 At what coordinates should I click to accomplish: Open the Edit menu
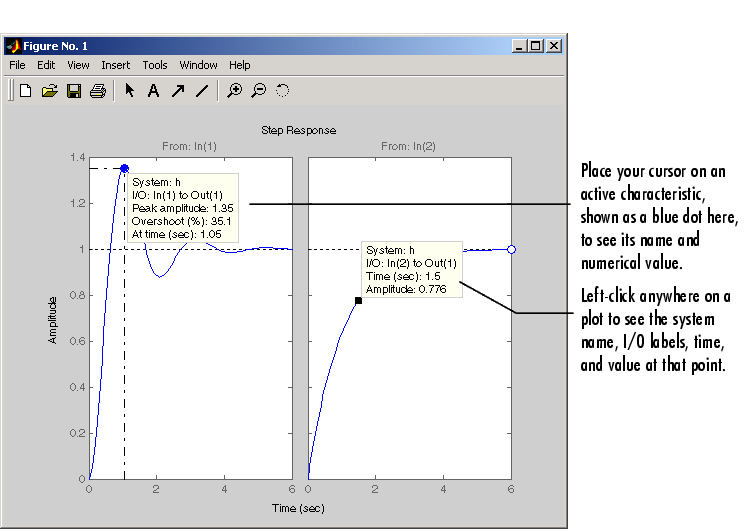click(46, 65)
